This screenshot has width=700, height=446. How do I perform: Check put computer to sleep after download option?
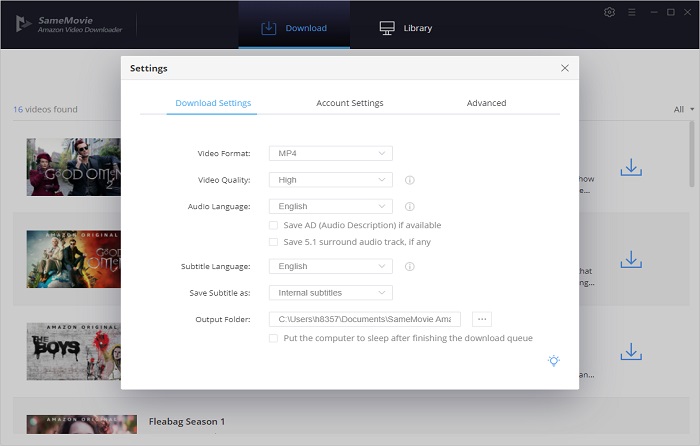coord(274,339)
